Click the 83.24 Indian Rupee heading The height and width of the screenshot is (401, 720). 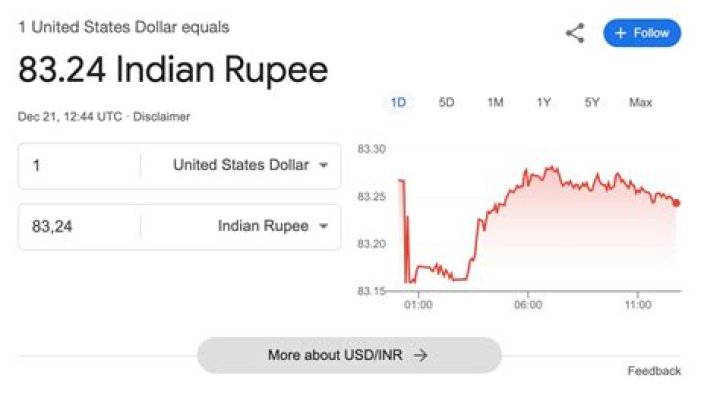click(173, 71)
